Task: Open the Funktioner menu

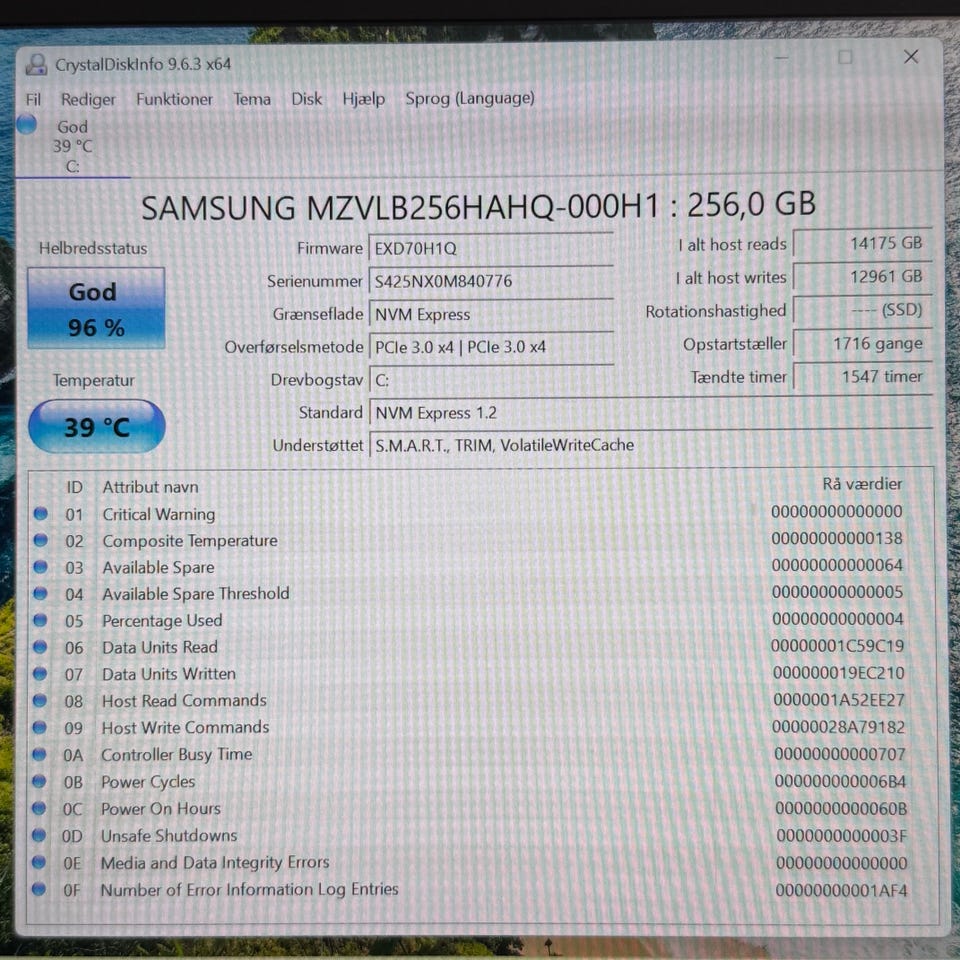Action: 174,99
